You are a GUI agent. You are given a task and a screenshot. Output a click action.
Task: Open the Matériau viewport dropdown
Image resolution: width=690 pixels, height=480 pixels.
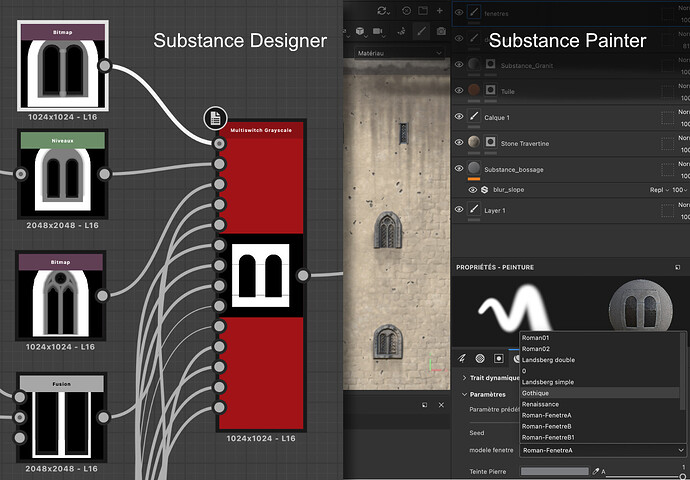400,52
